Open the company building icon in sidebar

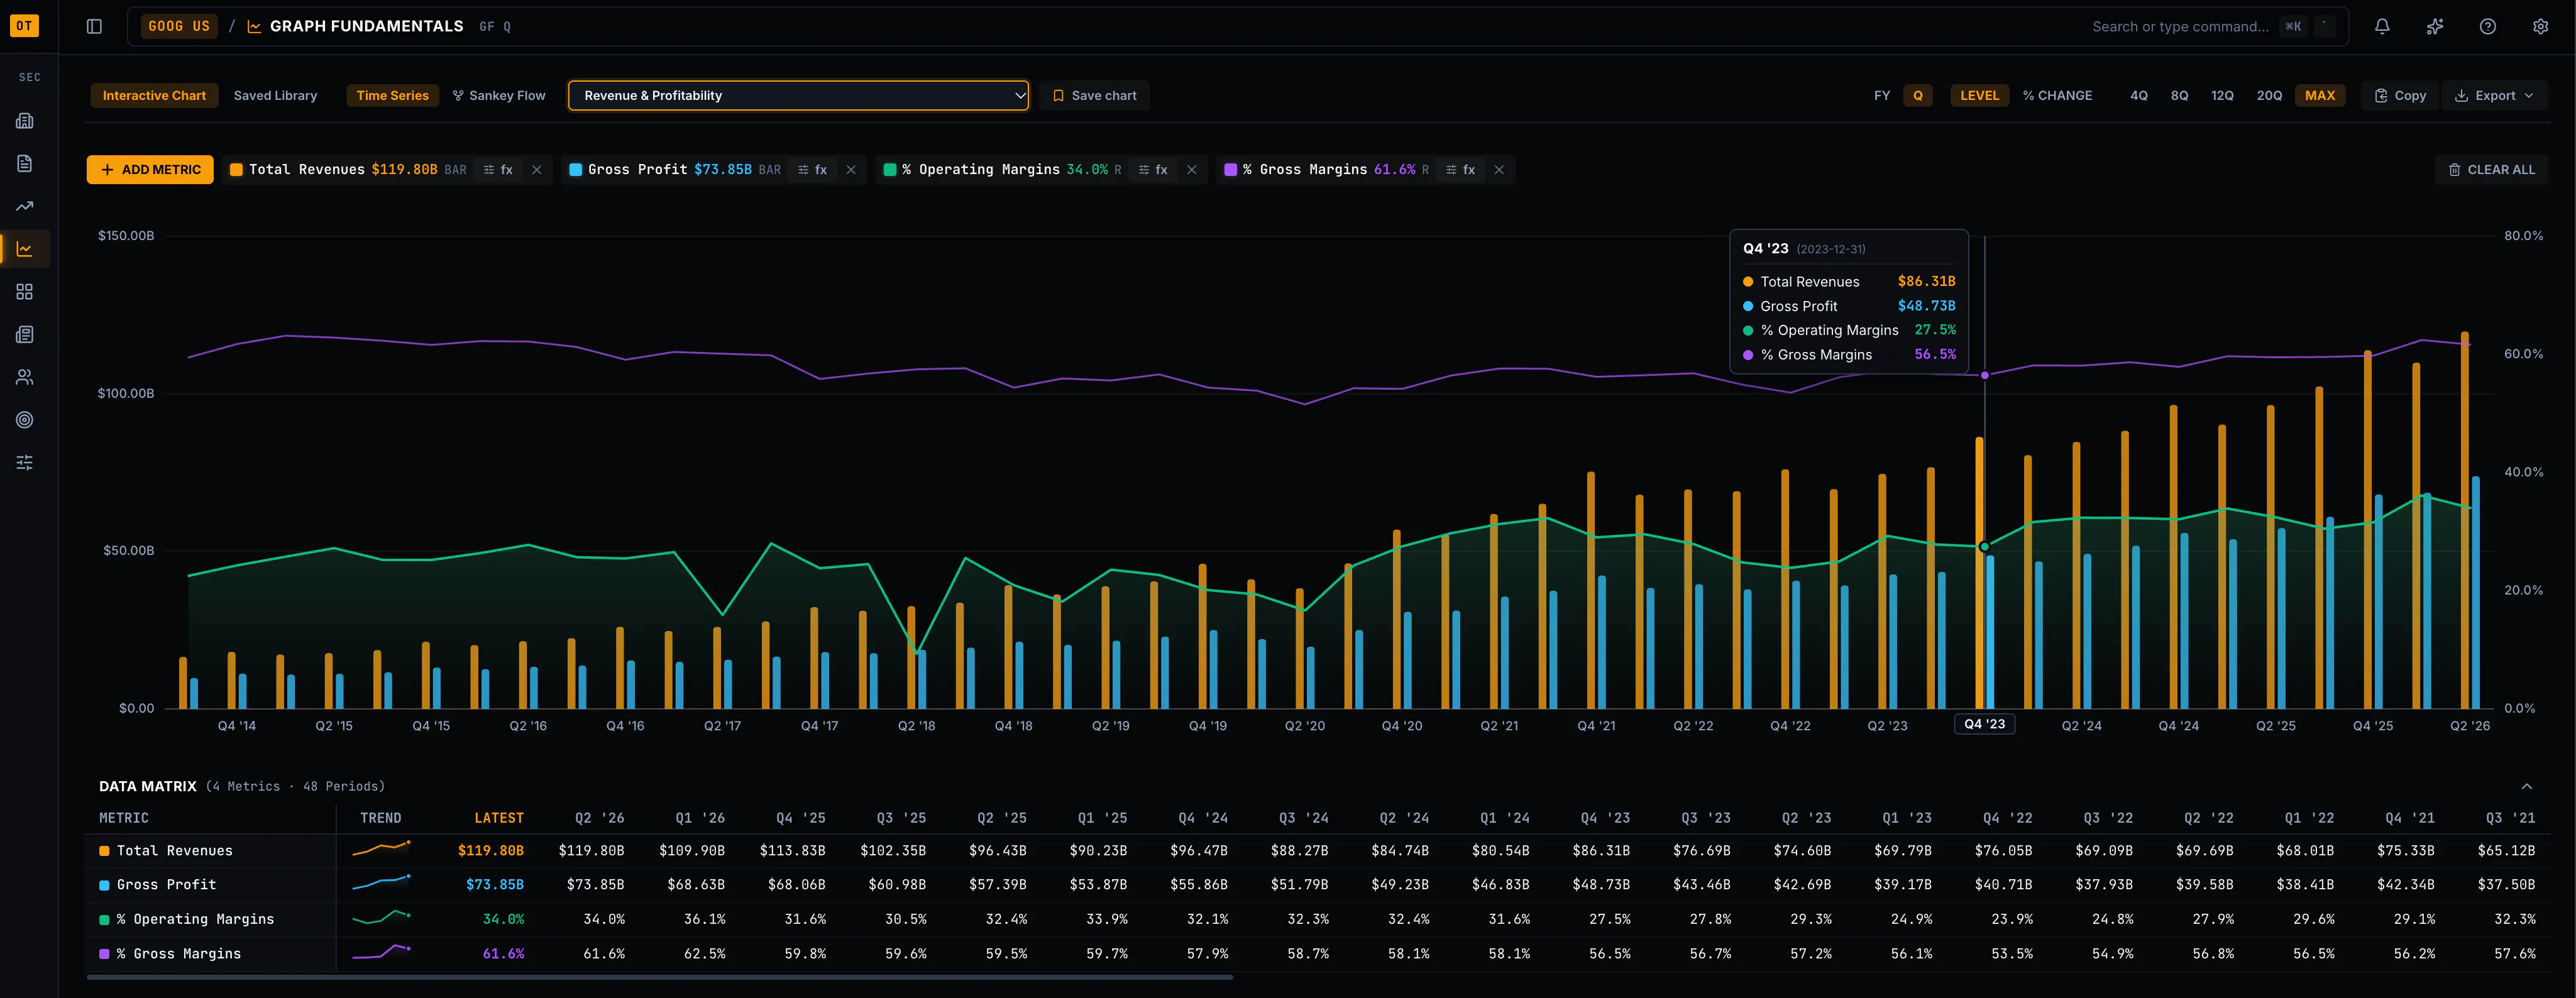coord(25,121)
